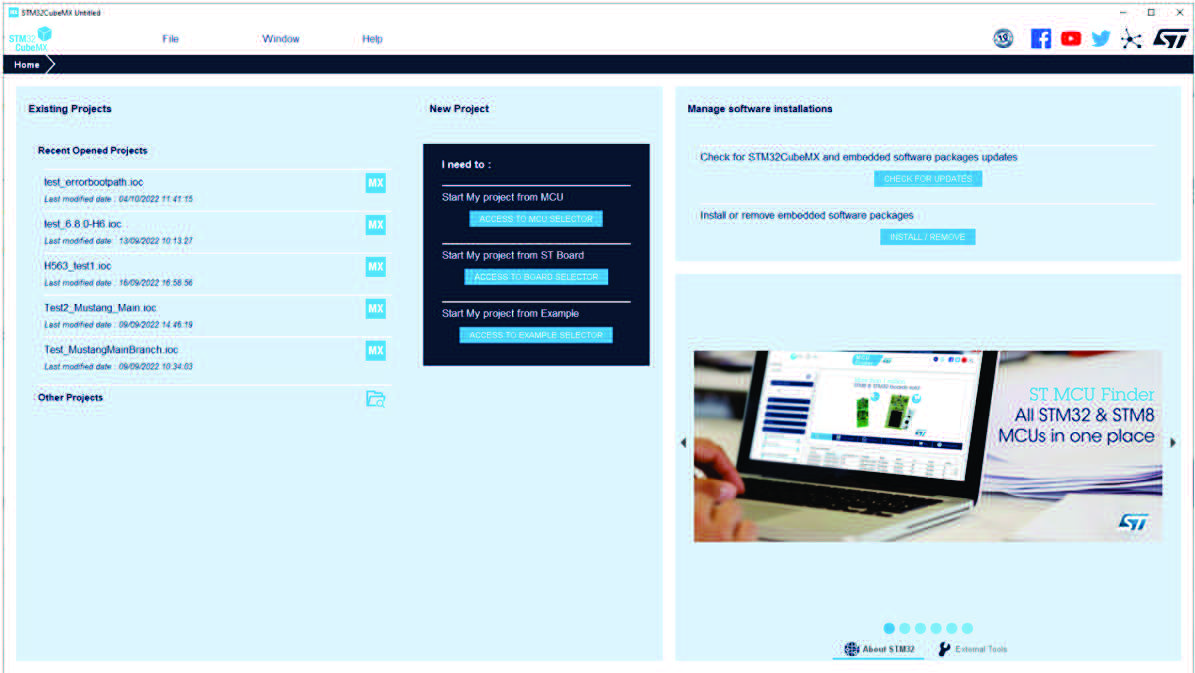Open MX icon for H563_test1.ioc
This screenshot has height=673, width=1195.
(x=375, y=267)
